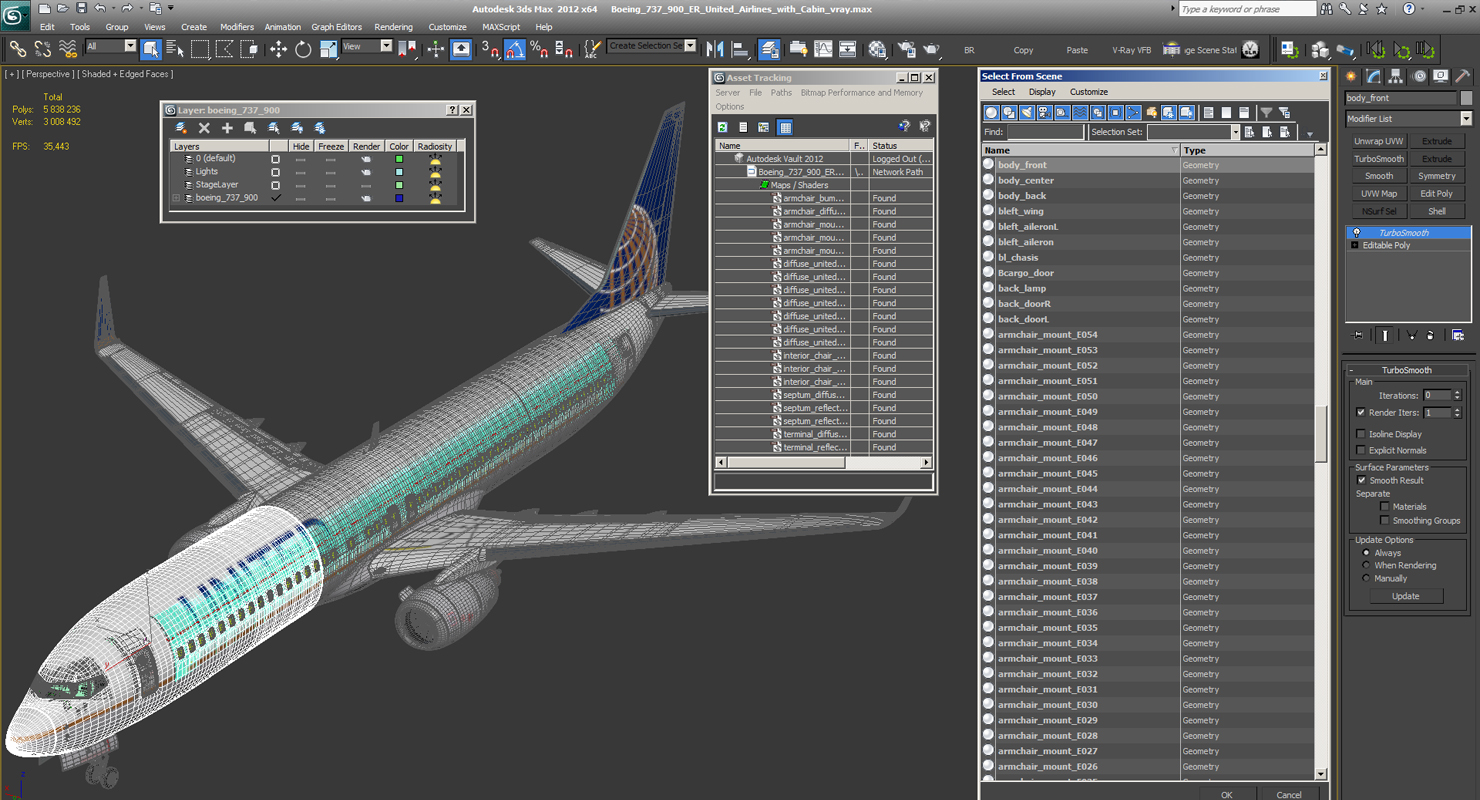Toggle Render Iters checkbox

click(1361, 412)
